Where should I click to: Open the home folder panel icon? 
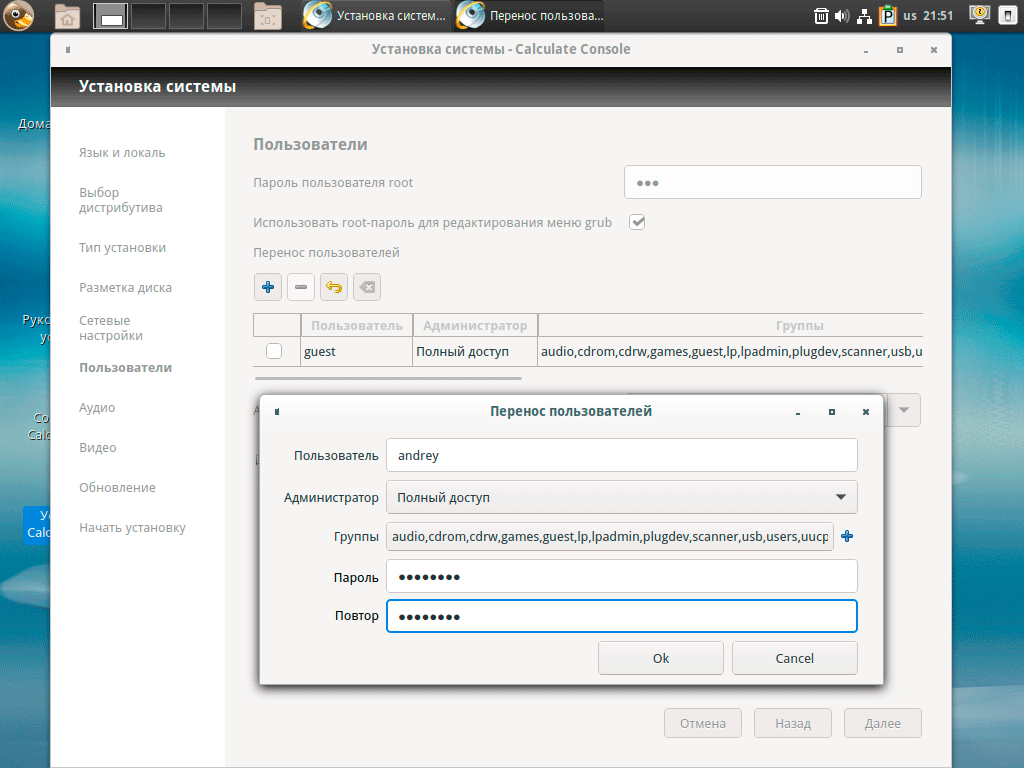tap(67, 16)
